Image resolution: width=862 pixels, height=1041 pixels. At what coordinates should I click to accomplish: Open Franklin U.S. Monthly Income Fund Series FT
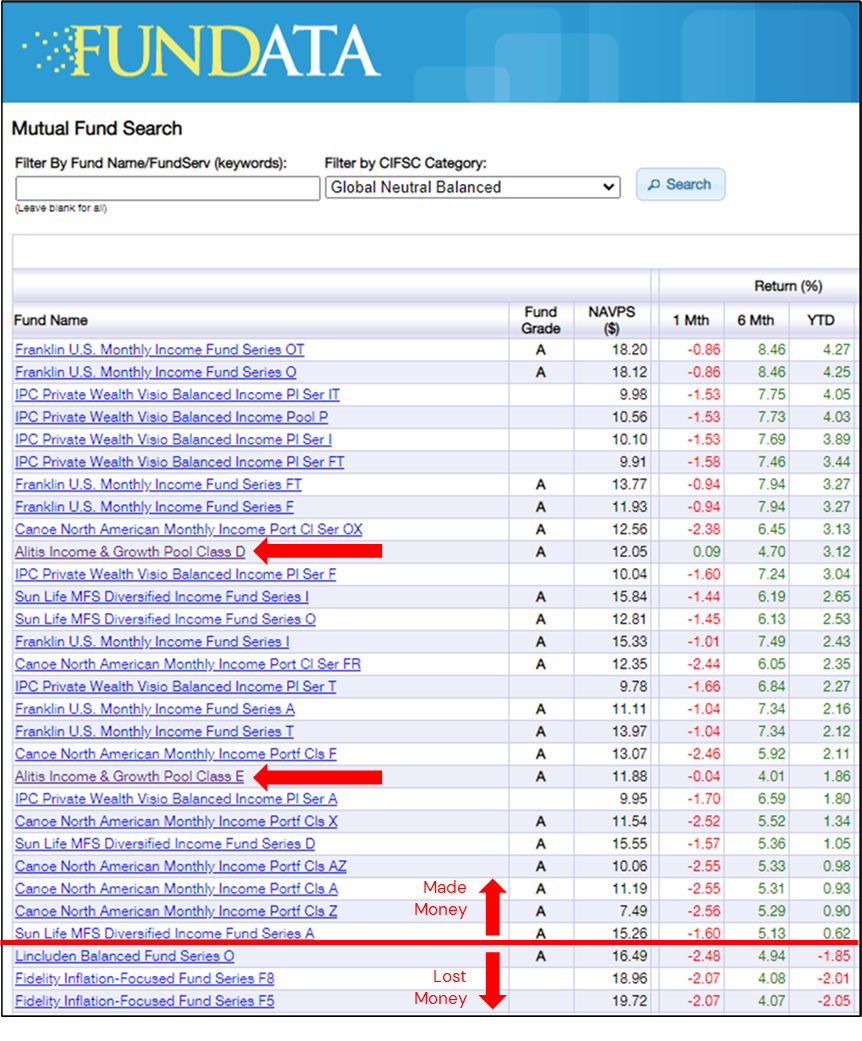[158, 485]
